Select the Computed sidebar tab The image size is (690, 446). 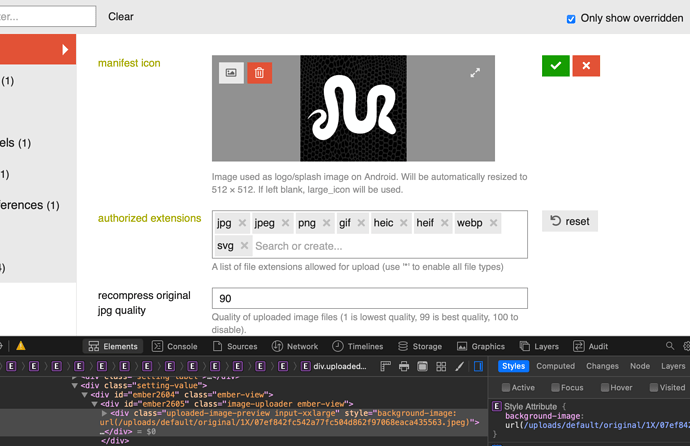point(555,366)
